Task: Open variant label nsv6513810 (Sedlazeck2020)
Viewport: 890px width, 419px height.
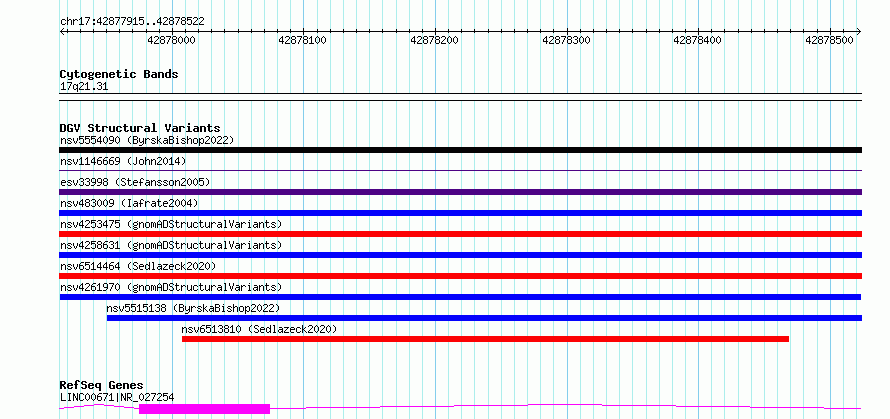Action: pyautogui.click(x=259, y=329)
